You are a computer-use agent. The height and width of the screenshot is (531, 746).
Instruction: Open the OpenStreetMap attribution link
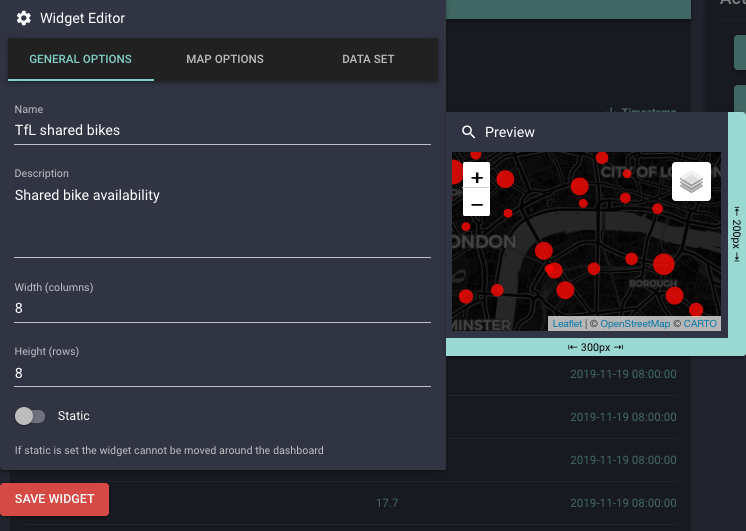pos(635,324)
